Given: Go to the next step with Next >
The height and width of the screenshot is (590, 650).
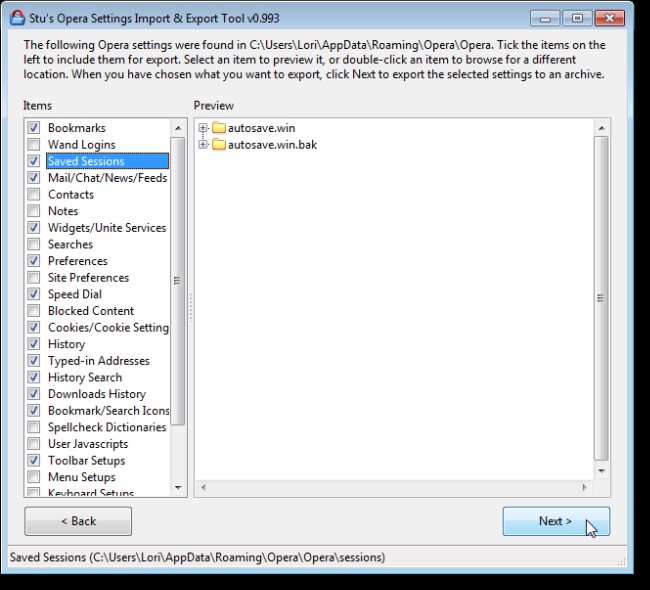Looking at the screenshot, I should [x=556, y=521].
